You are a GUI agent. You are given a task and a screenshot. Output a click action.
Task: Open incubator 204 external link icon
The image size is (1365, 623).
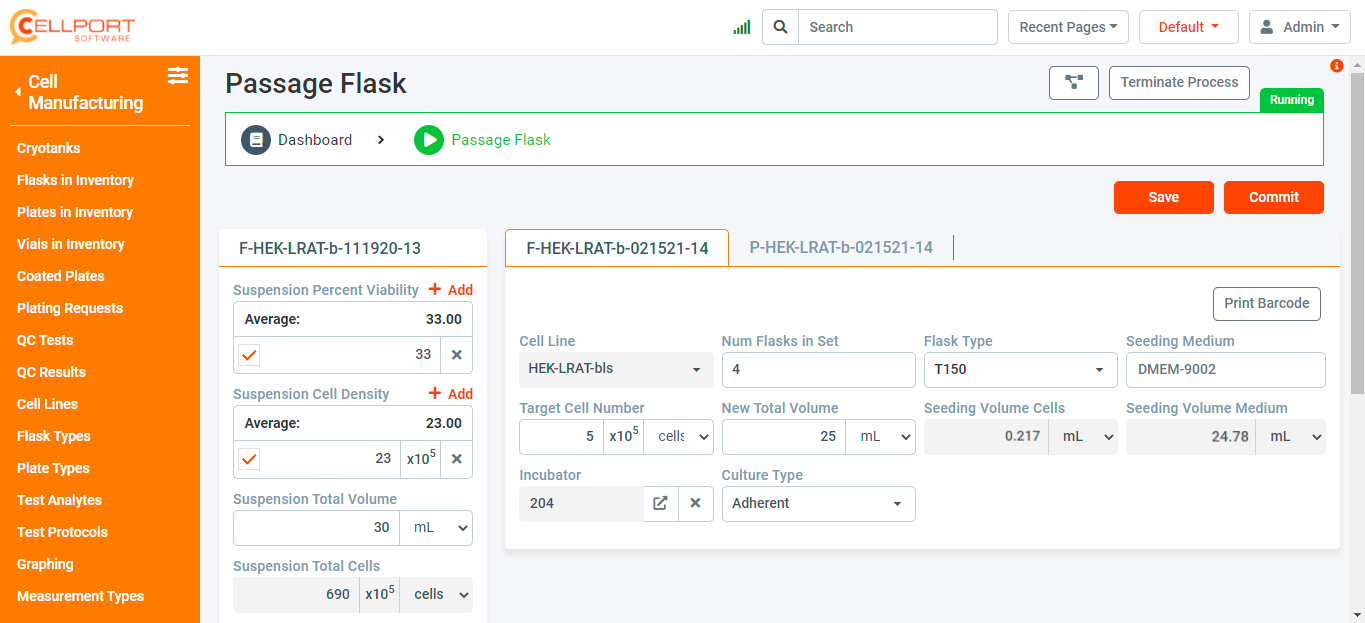click(x=660, y=503)
